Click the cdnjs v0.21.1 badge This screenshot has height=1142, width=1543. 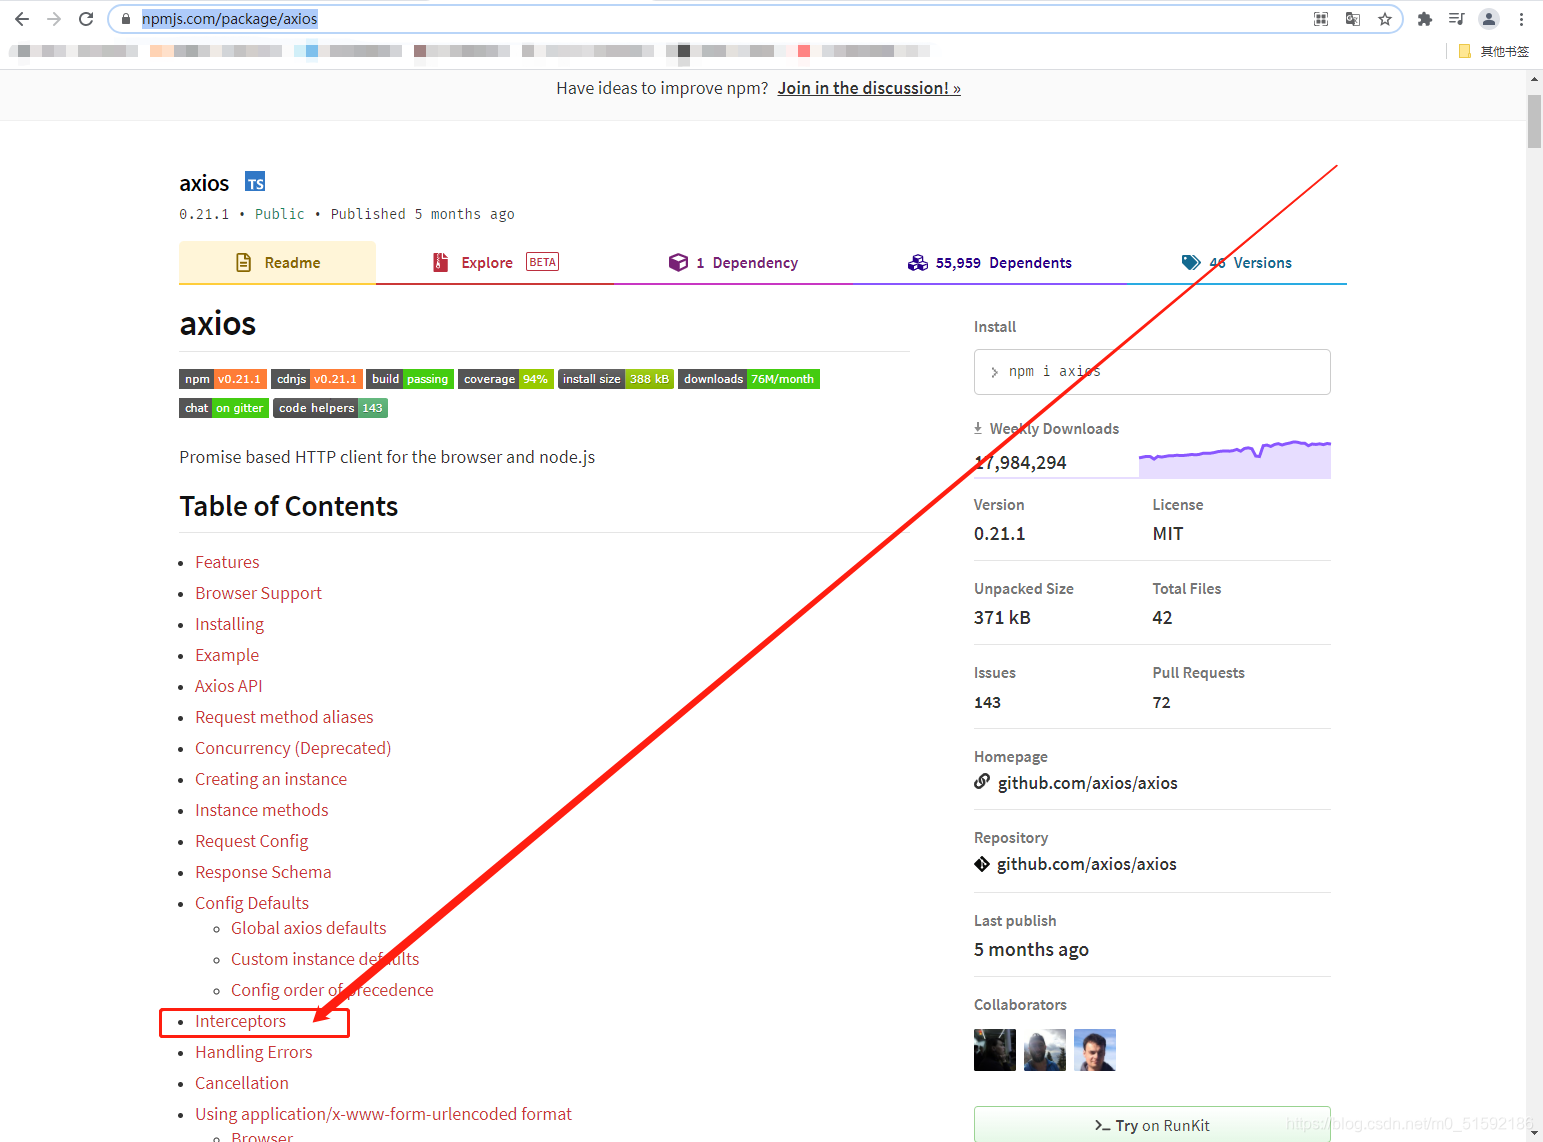click(317, 379)
